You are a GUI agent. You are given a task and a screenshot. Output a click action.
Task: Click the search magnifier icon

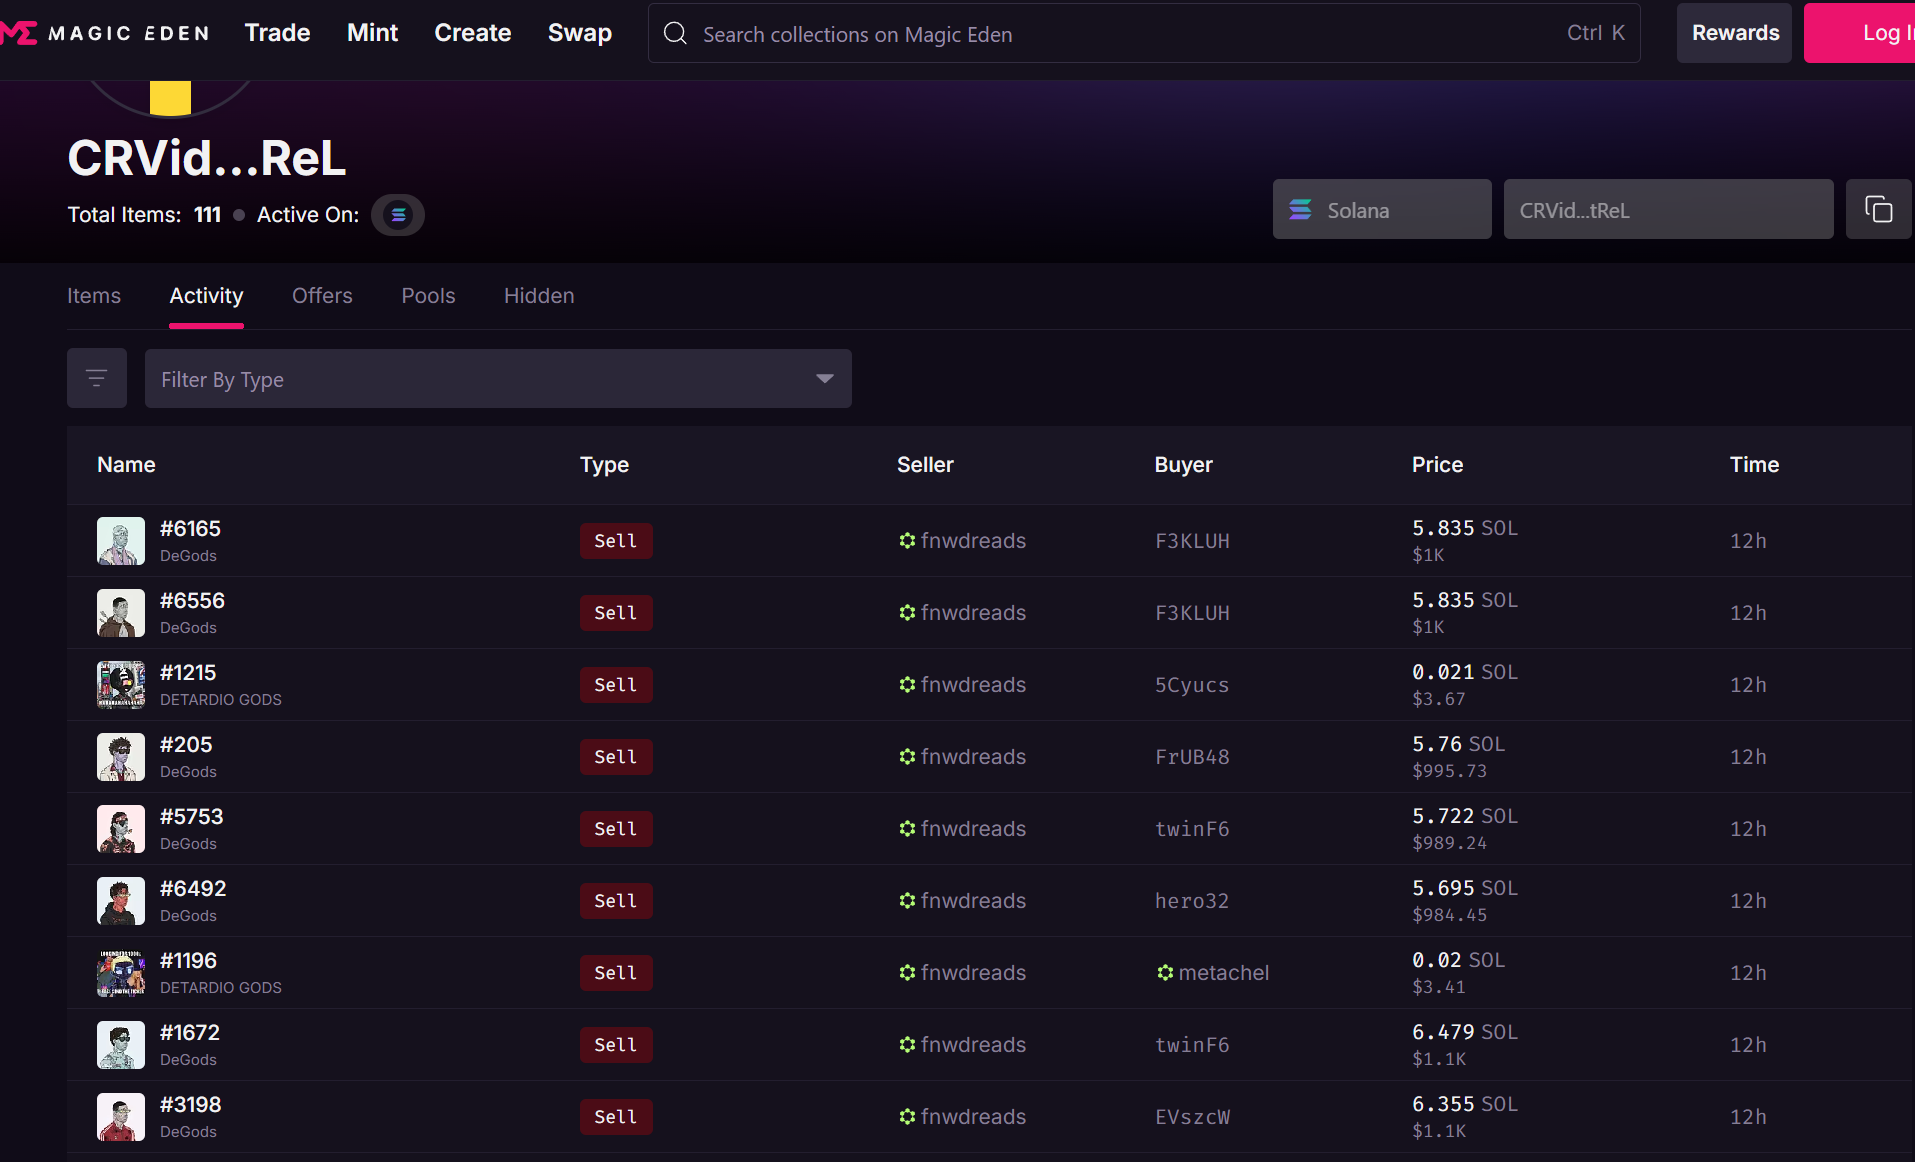point(675,34)
